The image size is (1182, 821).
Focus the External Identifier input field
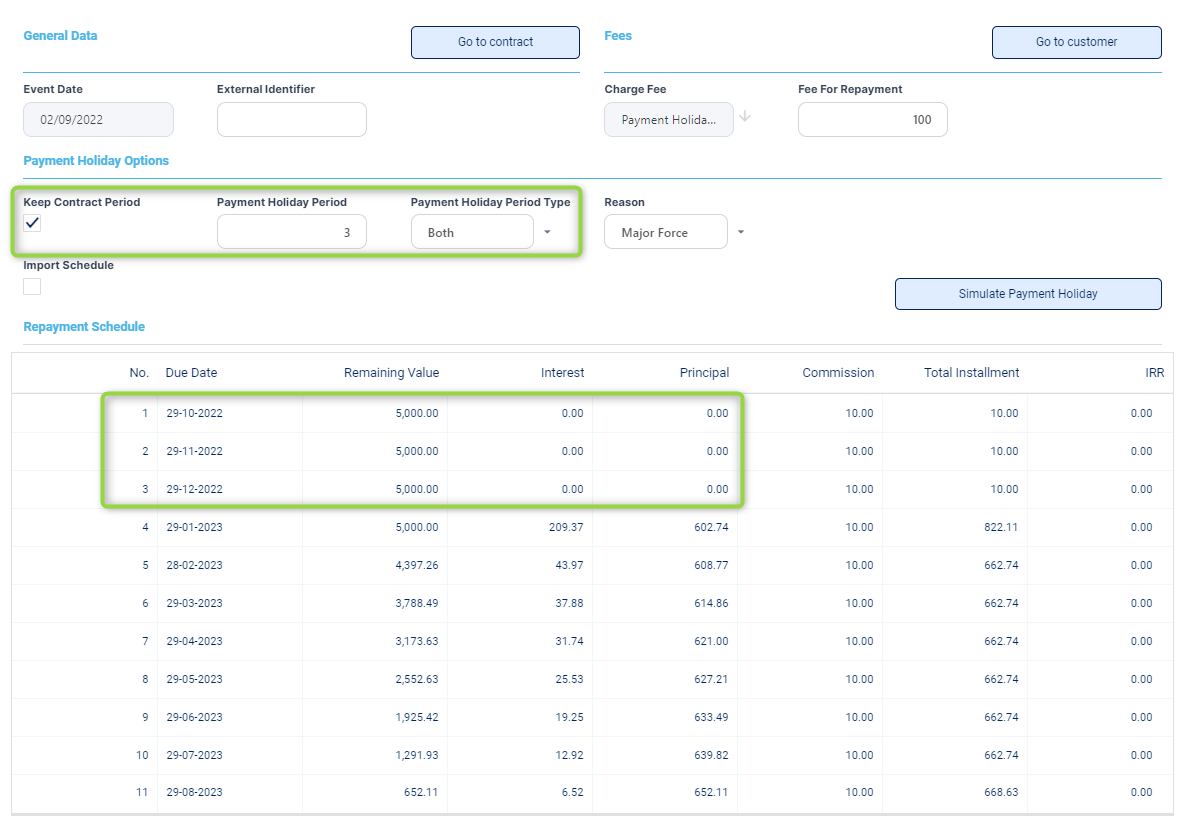291,120
